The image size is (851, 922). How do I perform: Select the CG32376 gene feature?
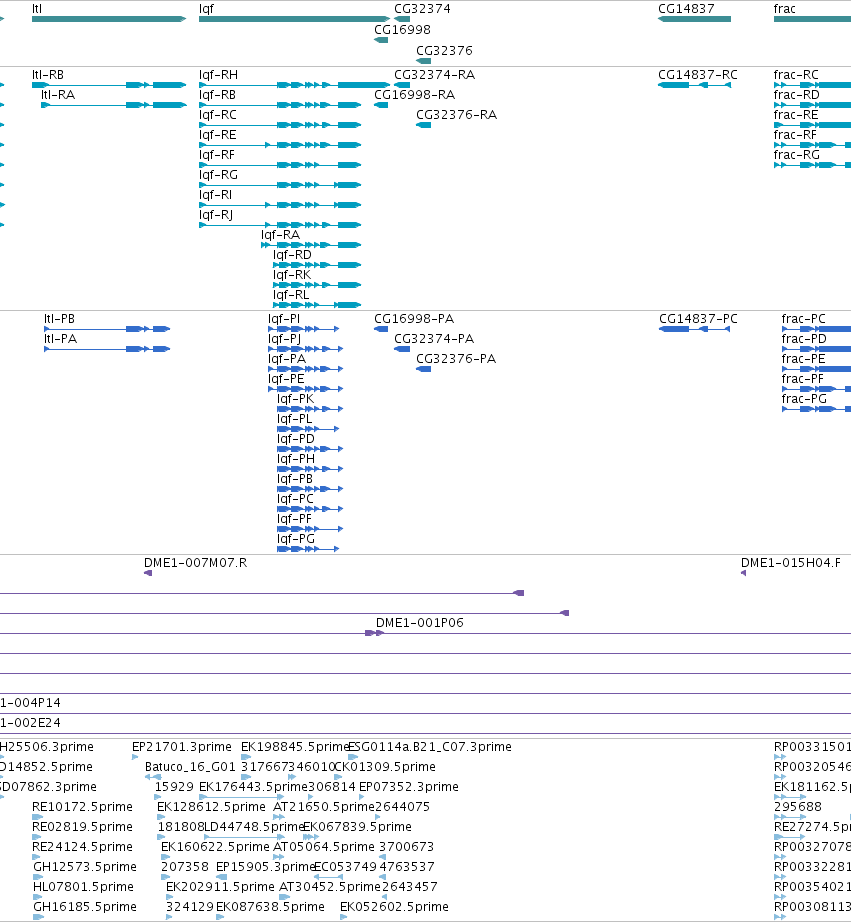pos(423,61)
